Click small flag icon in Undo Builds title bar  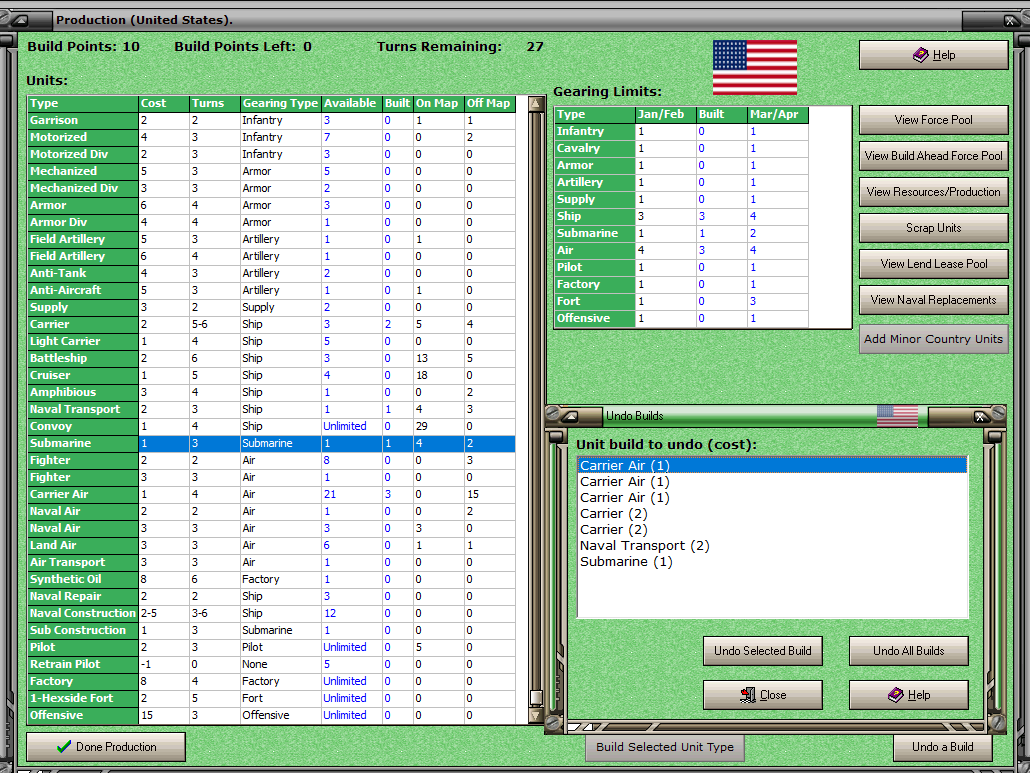(x=897, y=416)
